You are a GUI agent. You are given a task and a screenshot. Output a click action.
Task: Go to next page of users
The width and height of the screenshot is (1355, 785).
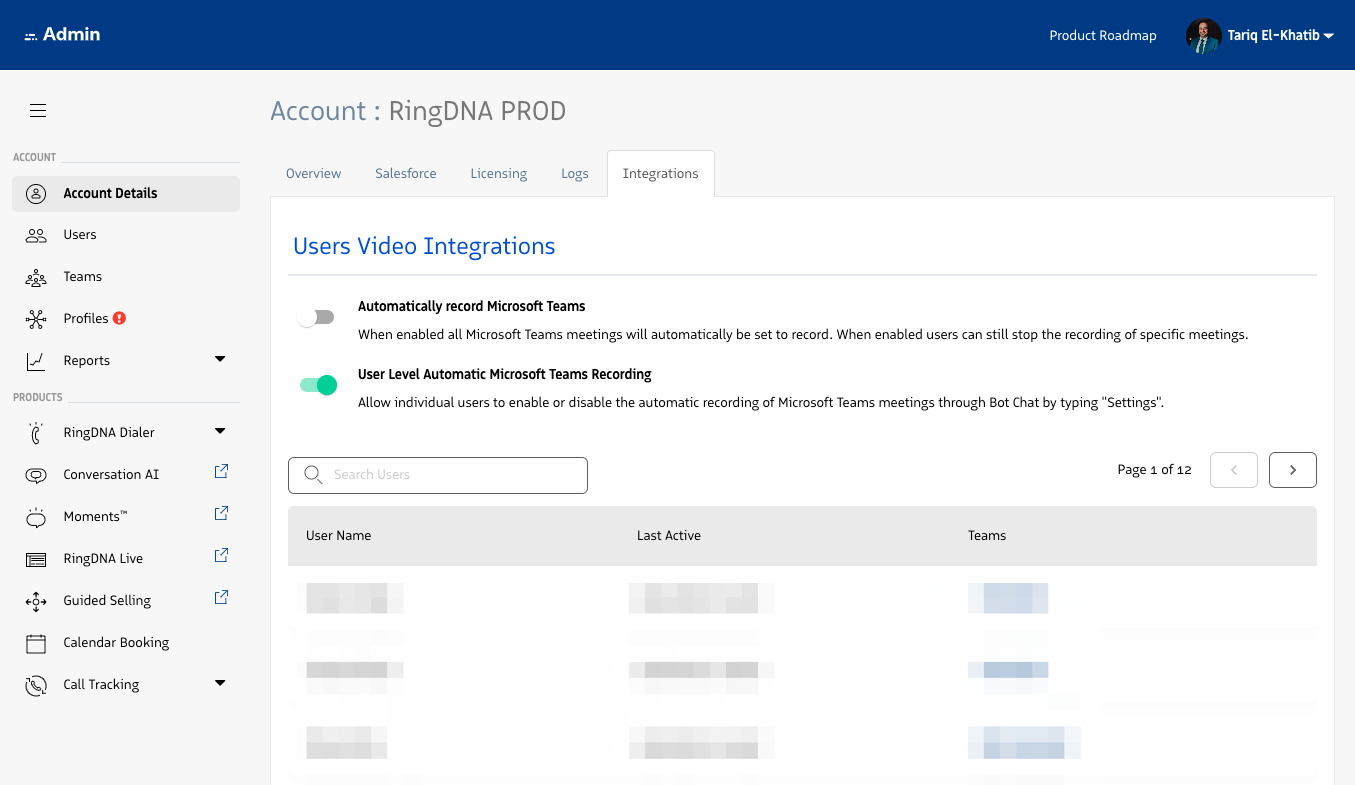coord(1292,470)
